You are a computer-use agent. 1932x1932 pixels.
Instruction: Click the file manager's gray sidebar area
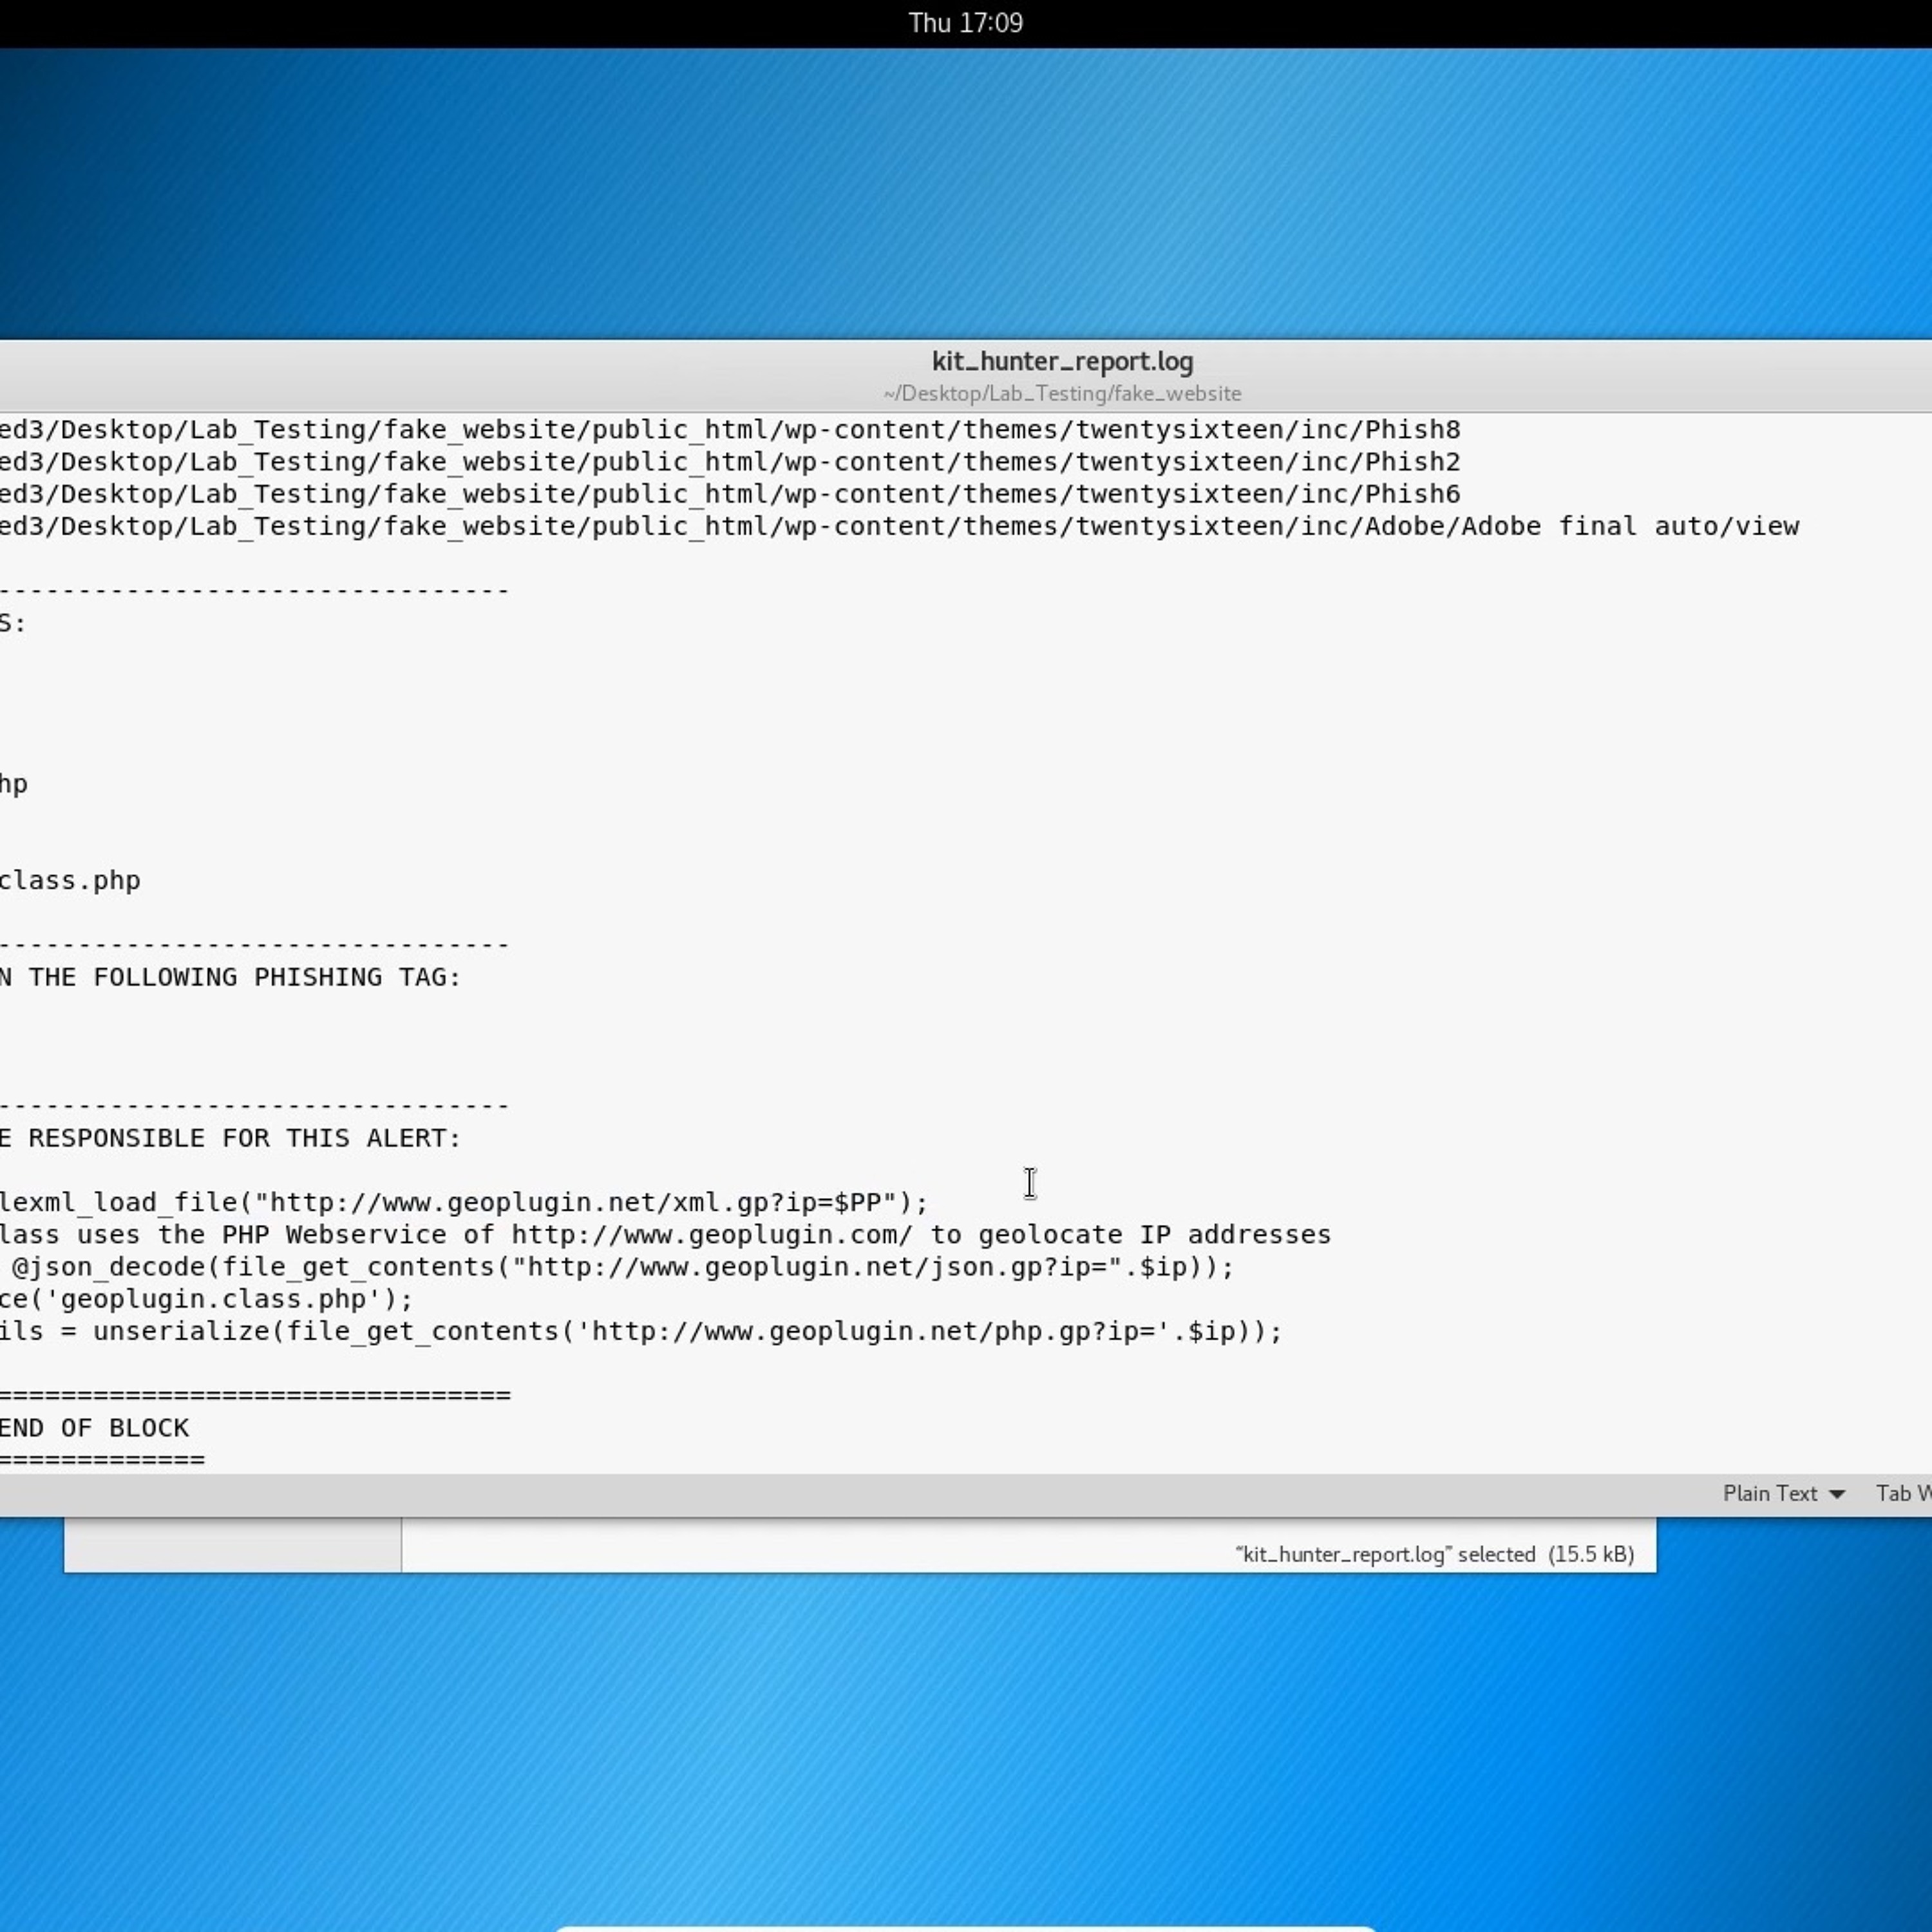232,1544
